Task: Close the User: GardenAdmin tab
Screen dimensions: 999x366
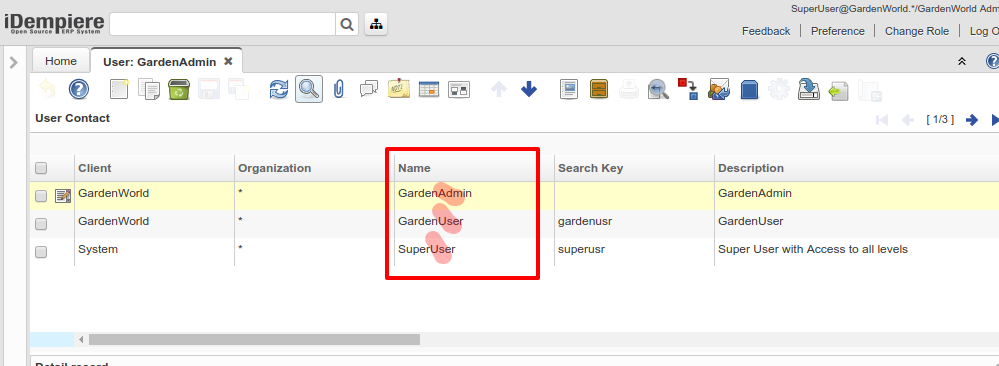Action: click(228, 61)
